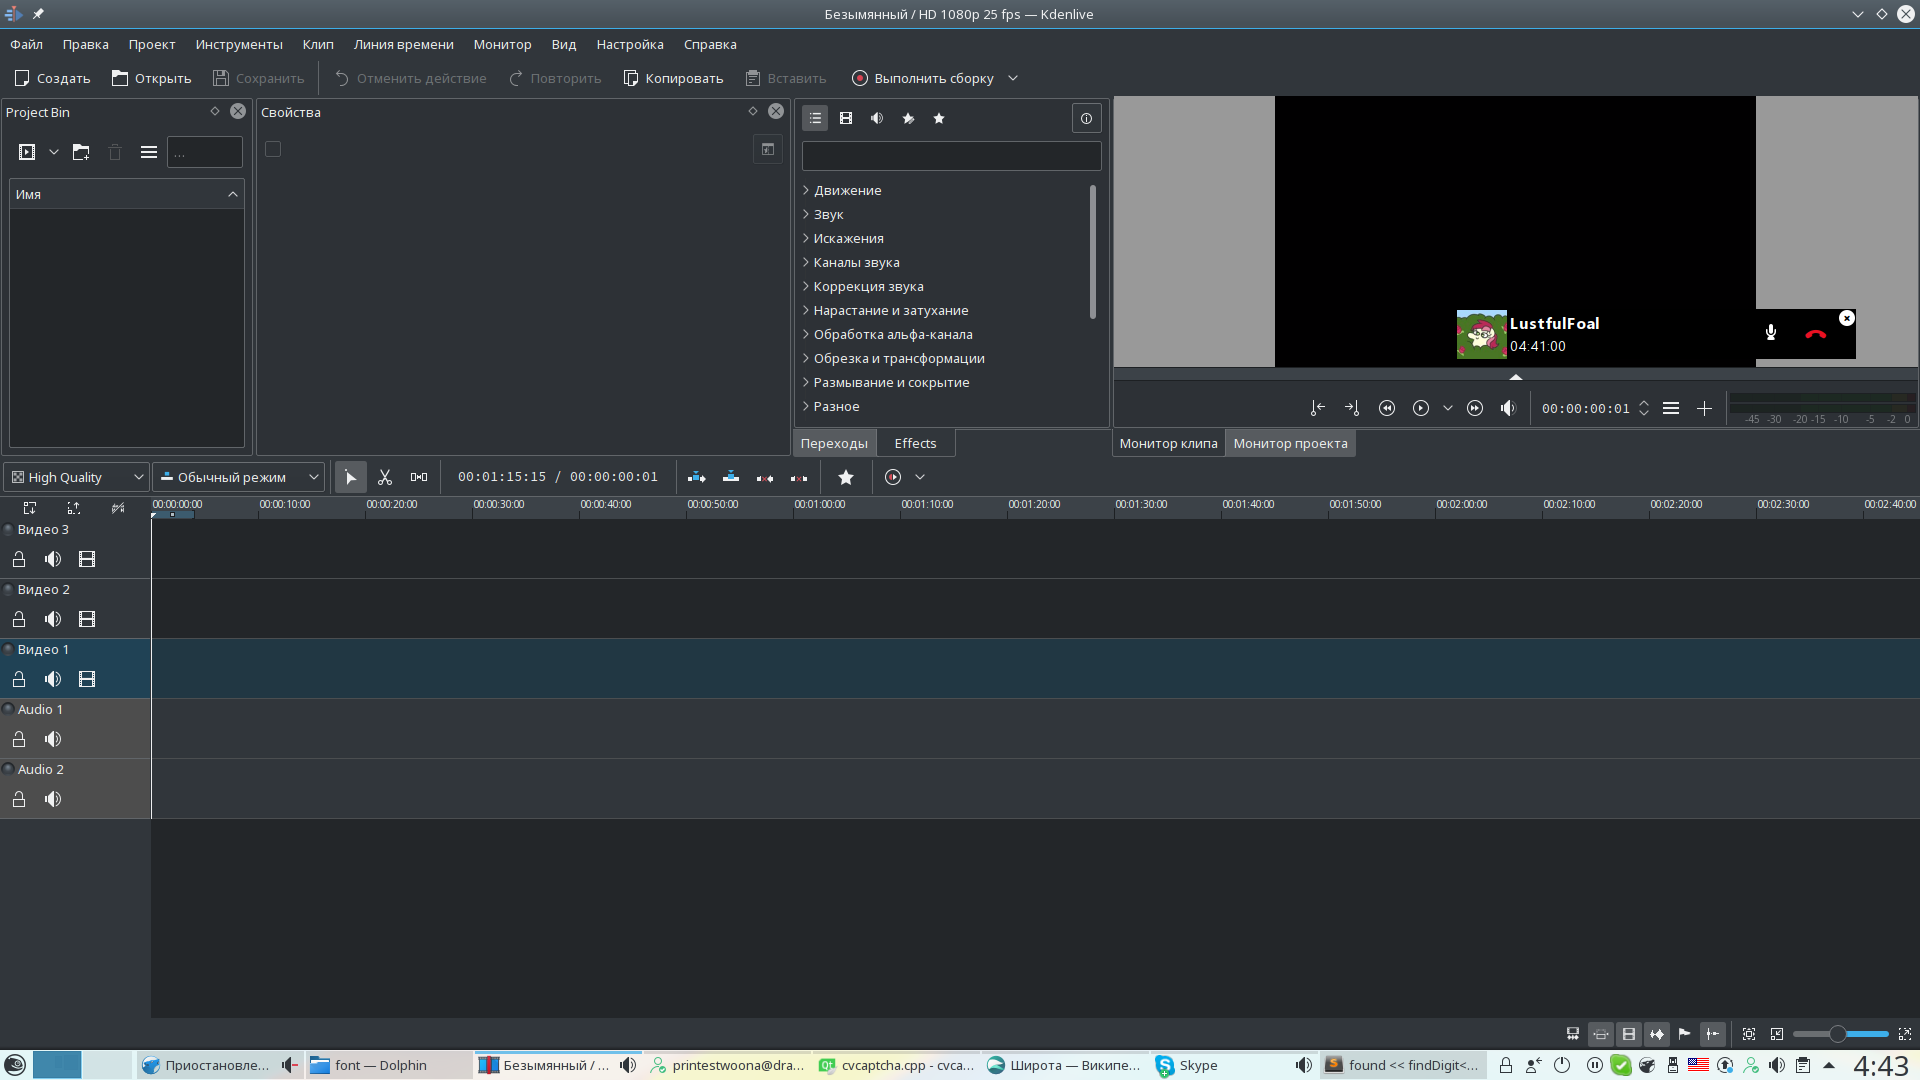Click the play button in project monitor

[x=1420, y=408]
